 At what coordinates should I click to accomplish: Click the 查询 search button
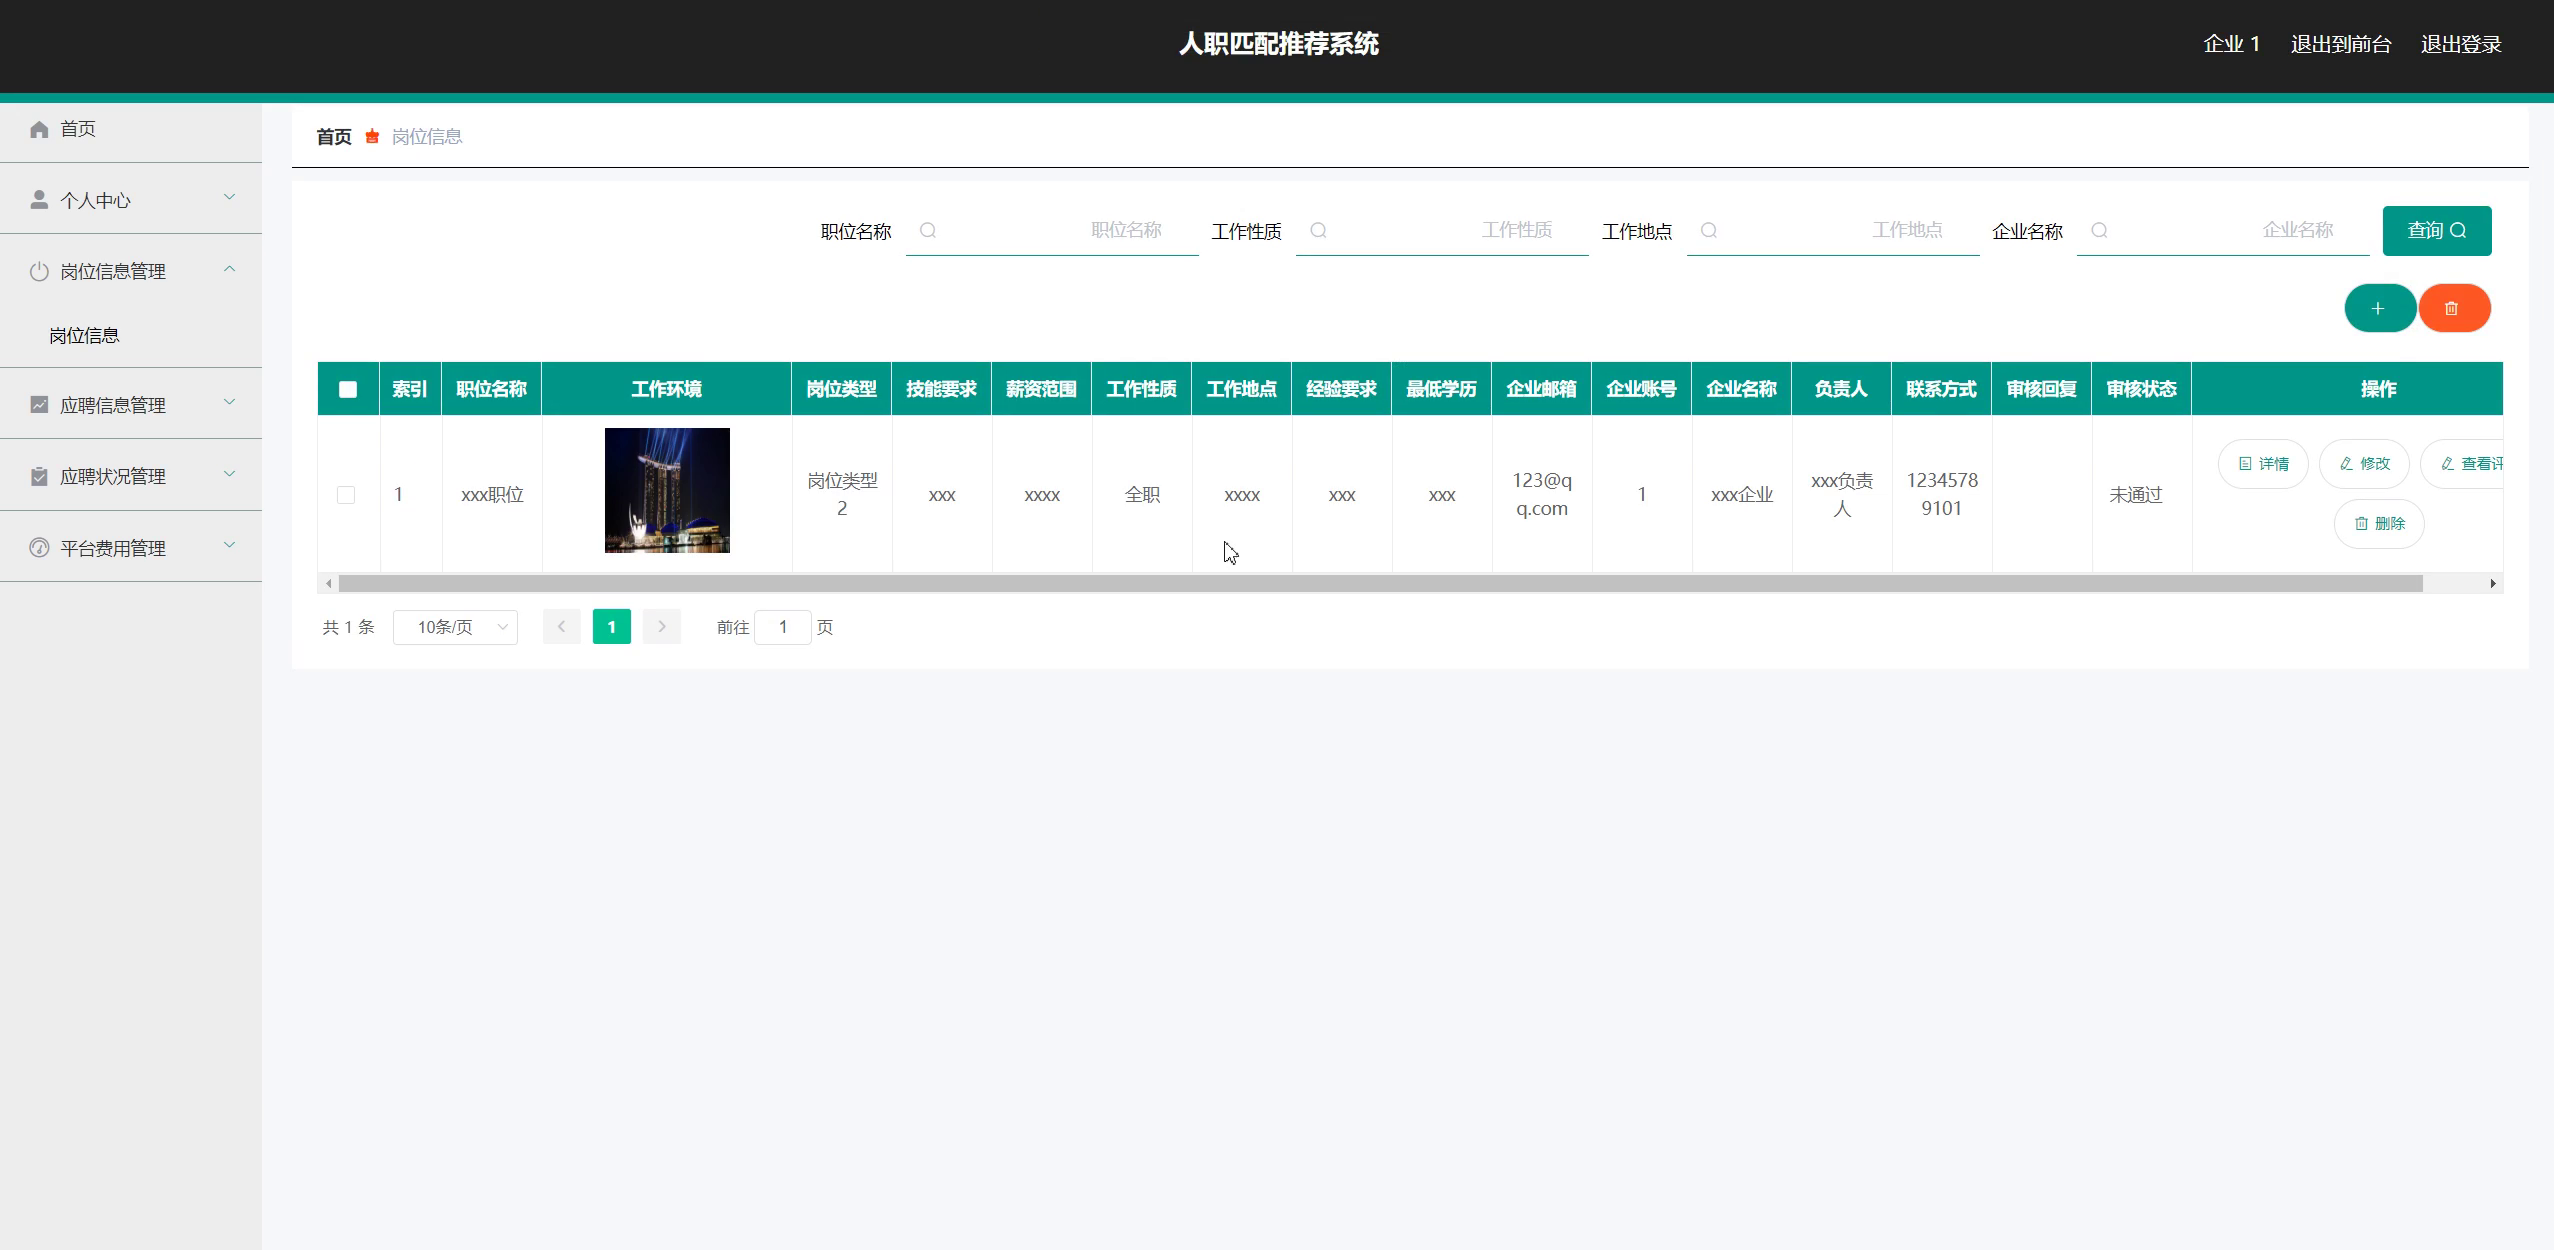2436,231
